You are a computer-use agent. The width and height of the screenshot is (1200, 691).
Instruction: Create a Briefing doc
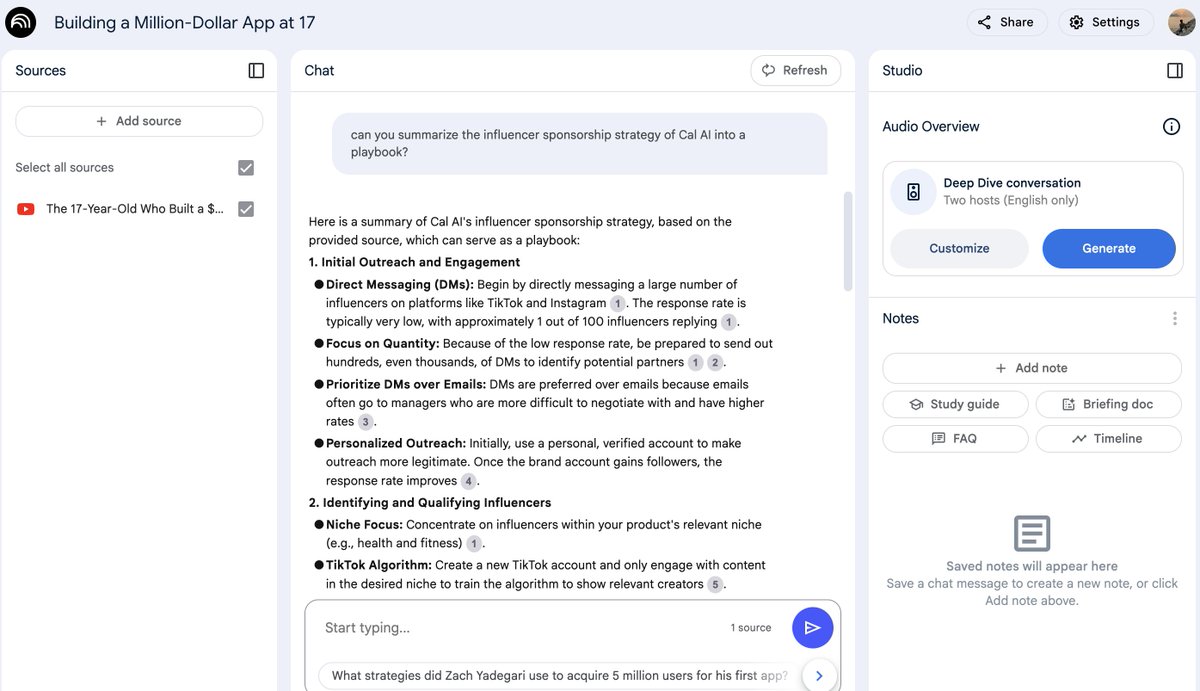1108,404
